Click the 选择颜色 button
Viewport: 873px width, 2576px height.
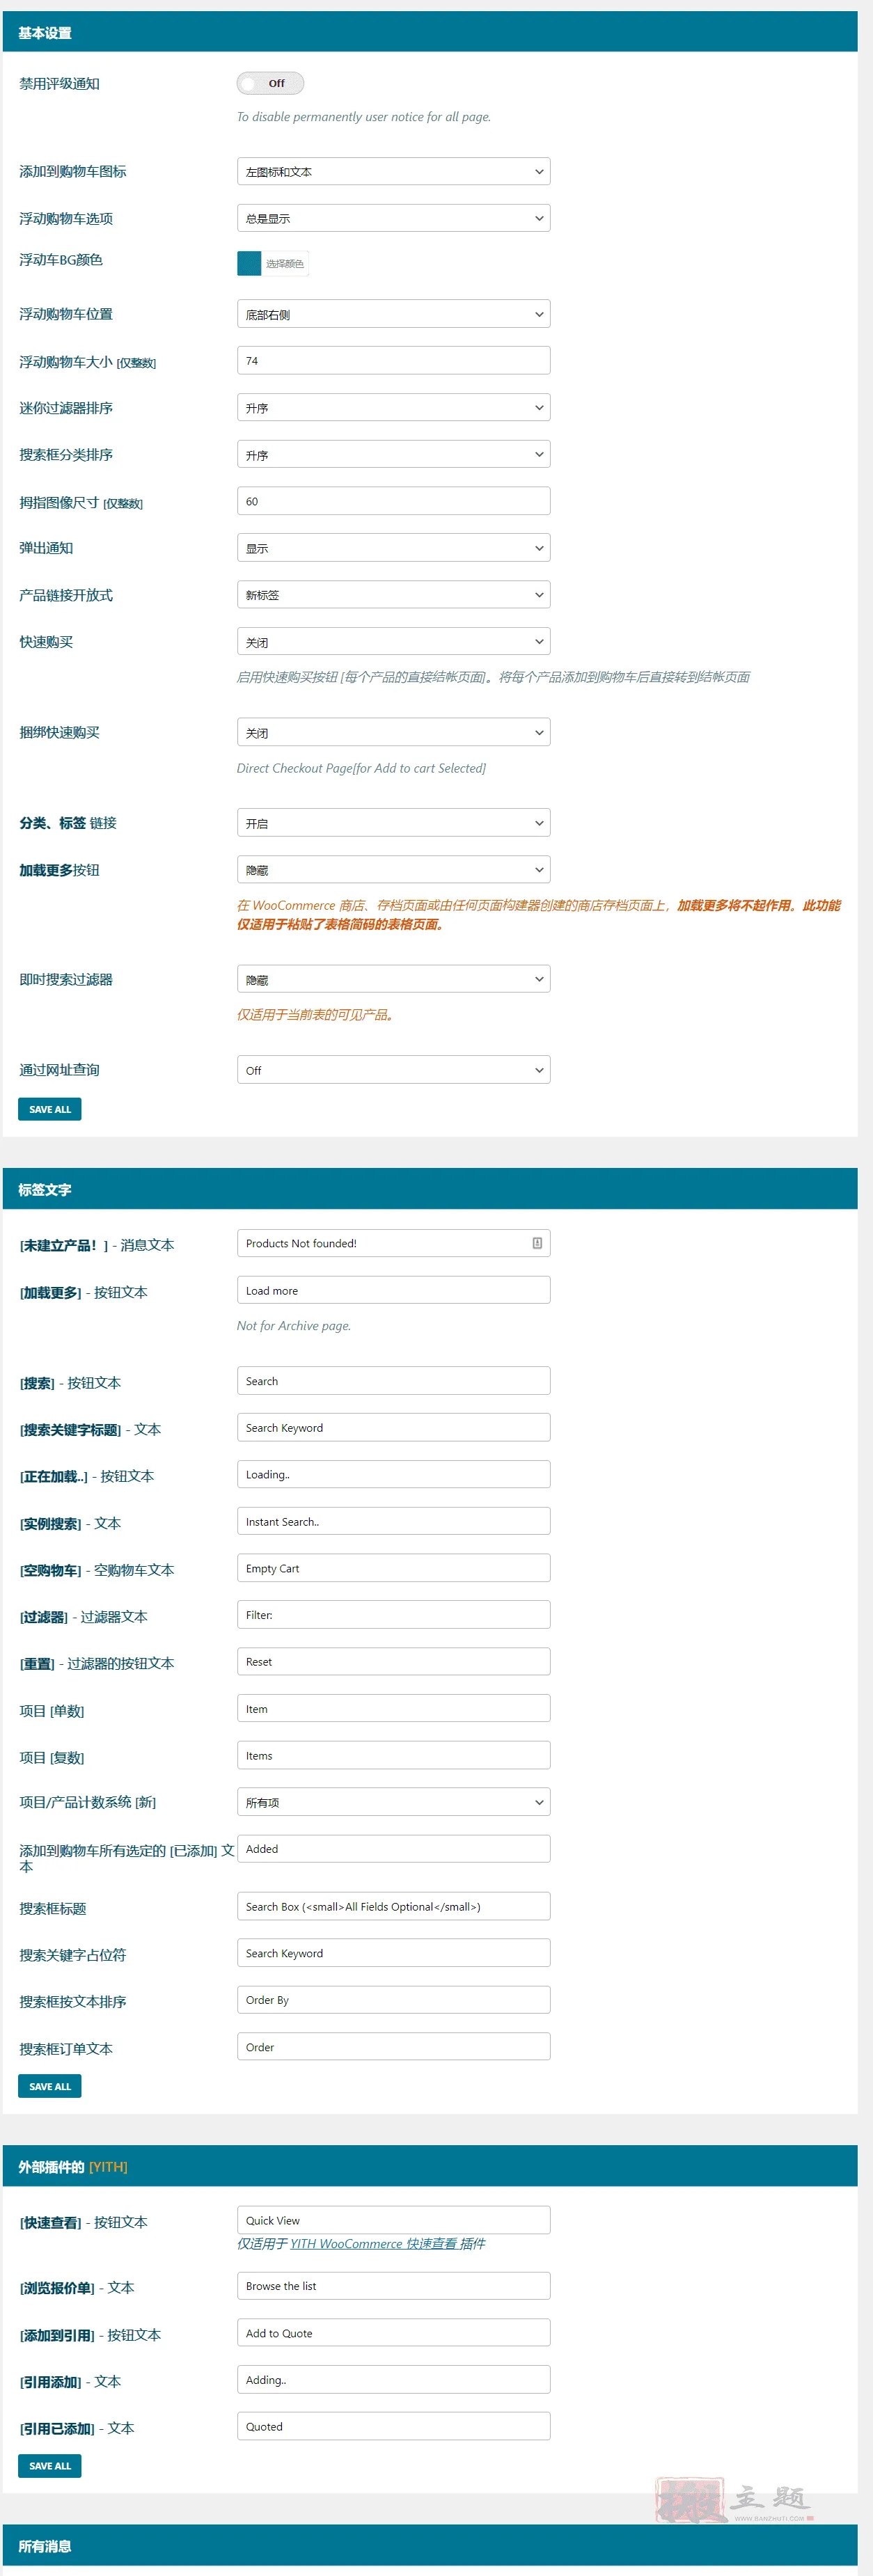[285, 263]
